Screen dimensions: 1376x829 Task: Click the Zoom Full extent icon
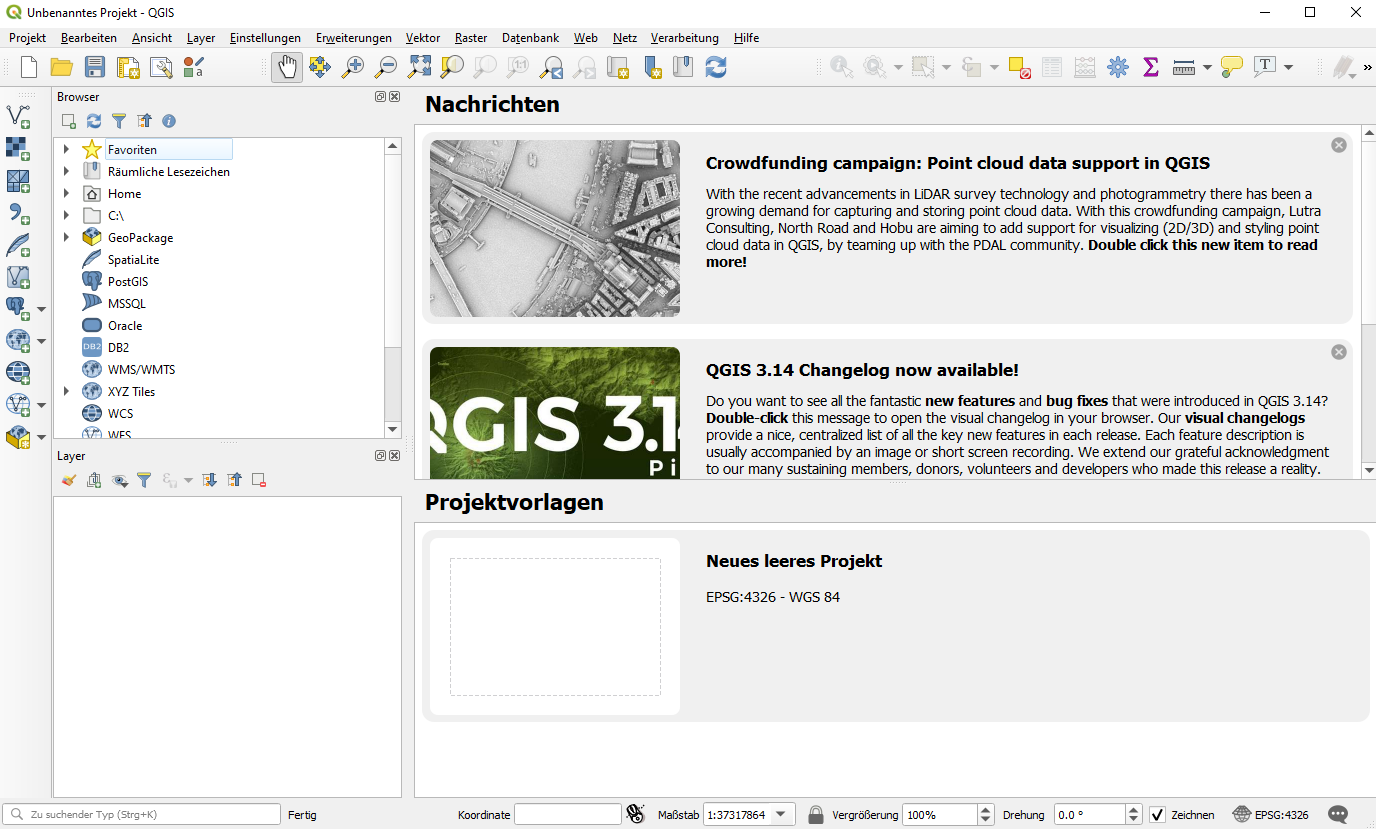tap(419, 67)
